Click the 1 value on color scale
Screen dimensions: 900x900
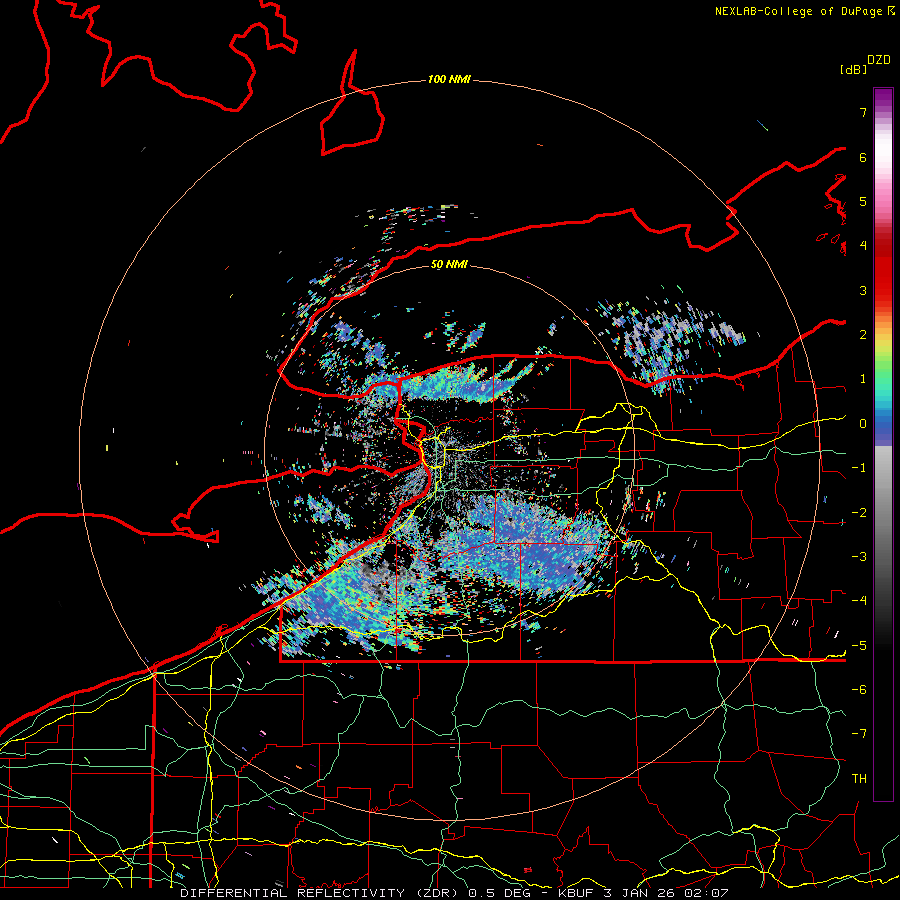pos(863,379)
